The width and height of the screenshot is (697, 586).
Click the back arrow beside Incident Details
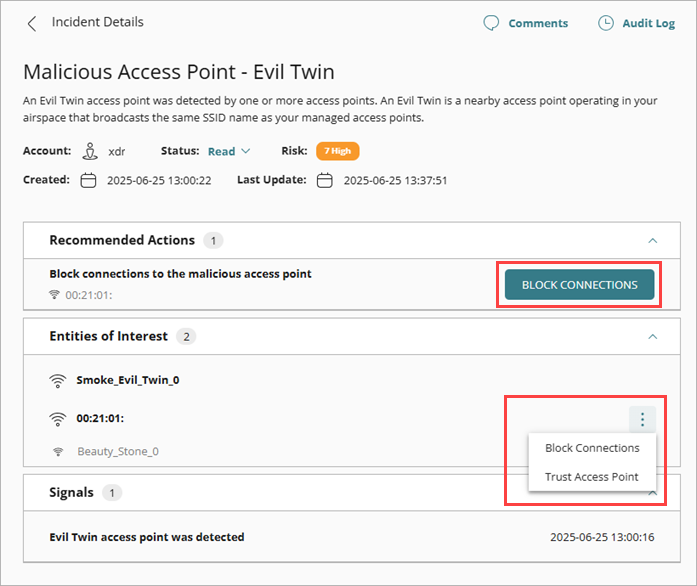32,23
